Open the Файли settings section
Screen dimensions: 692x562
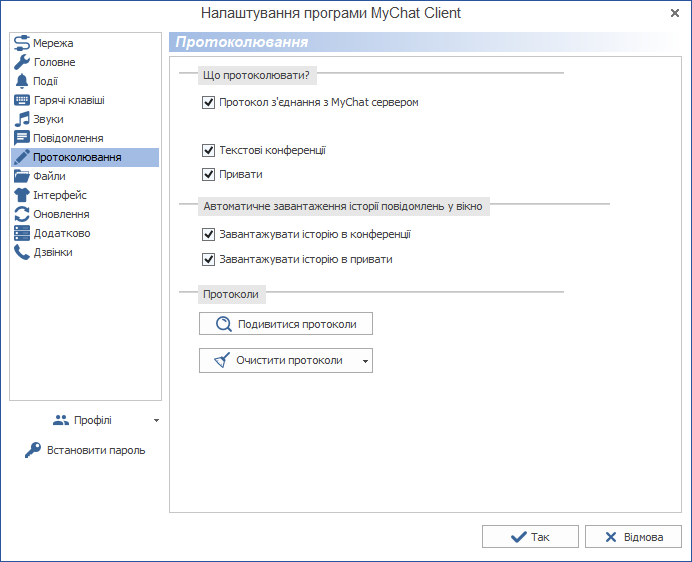click(x=85, y=176)
